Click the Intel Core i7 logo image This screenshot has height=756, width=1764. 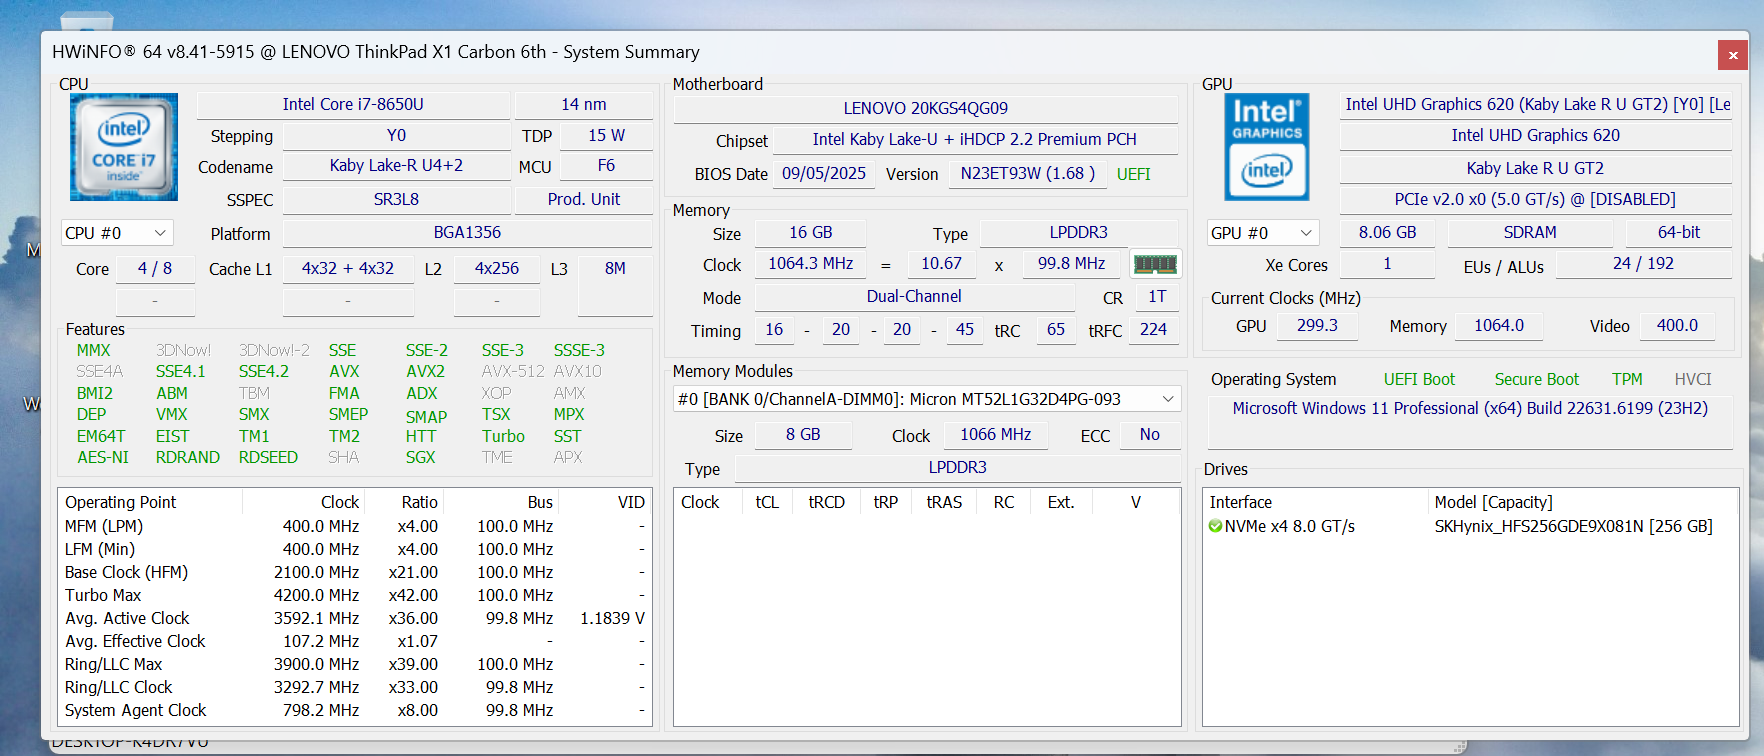point(124,147)
